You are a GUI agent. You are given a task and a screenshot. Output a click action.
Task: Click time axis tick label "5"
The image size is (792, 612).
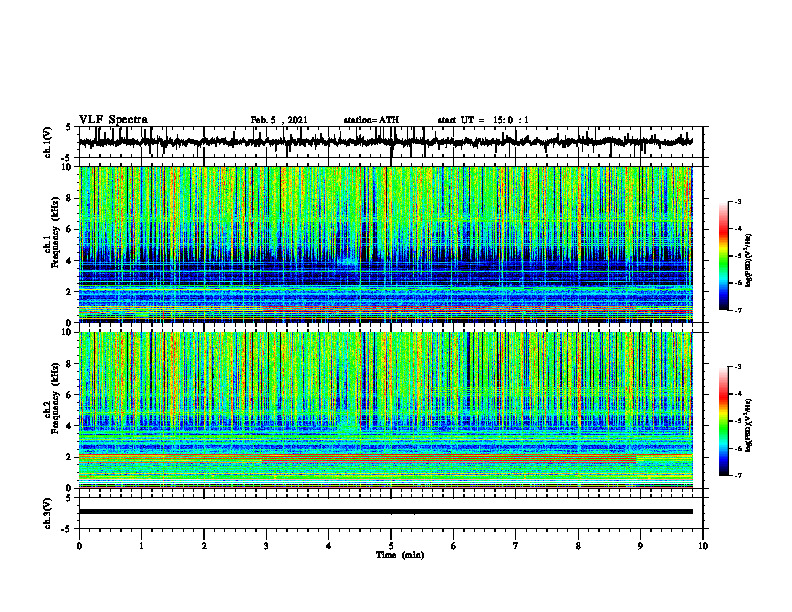click(391, 546)
